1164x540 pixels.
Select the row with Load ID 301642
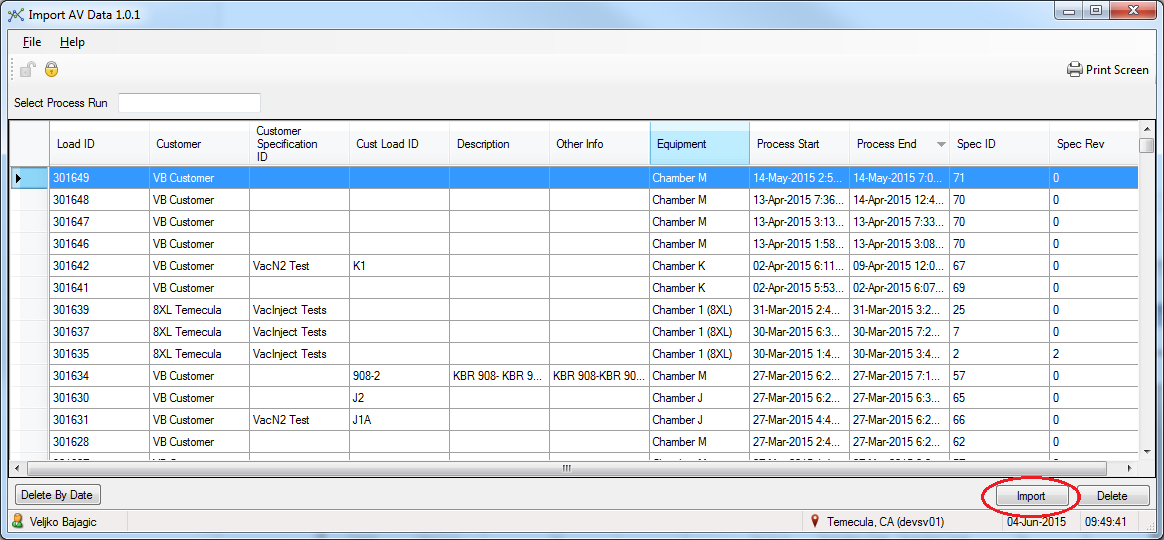coord(98,266)
